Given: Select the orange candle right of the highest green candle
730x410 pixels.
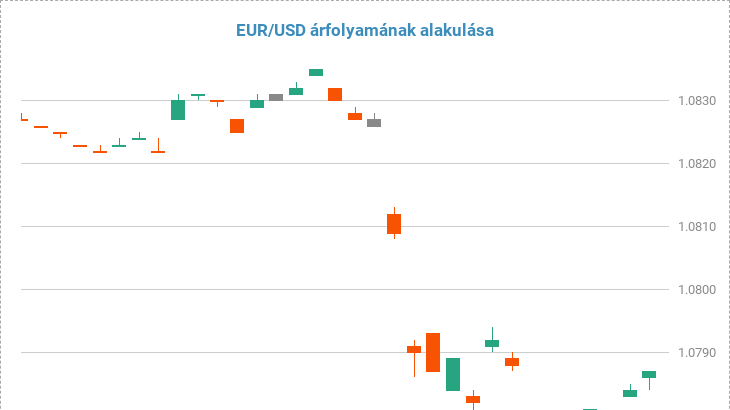Looking at the screenshot, I should tap(335, 94).
